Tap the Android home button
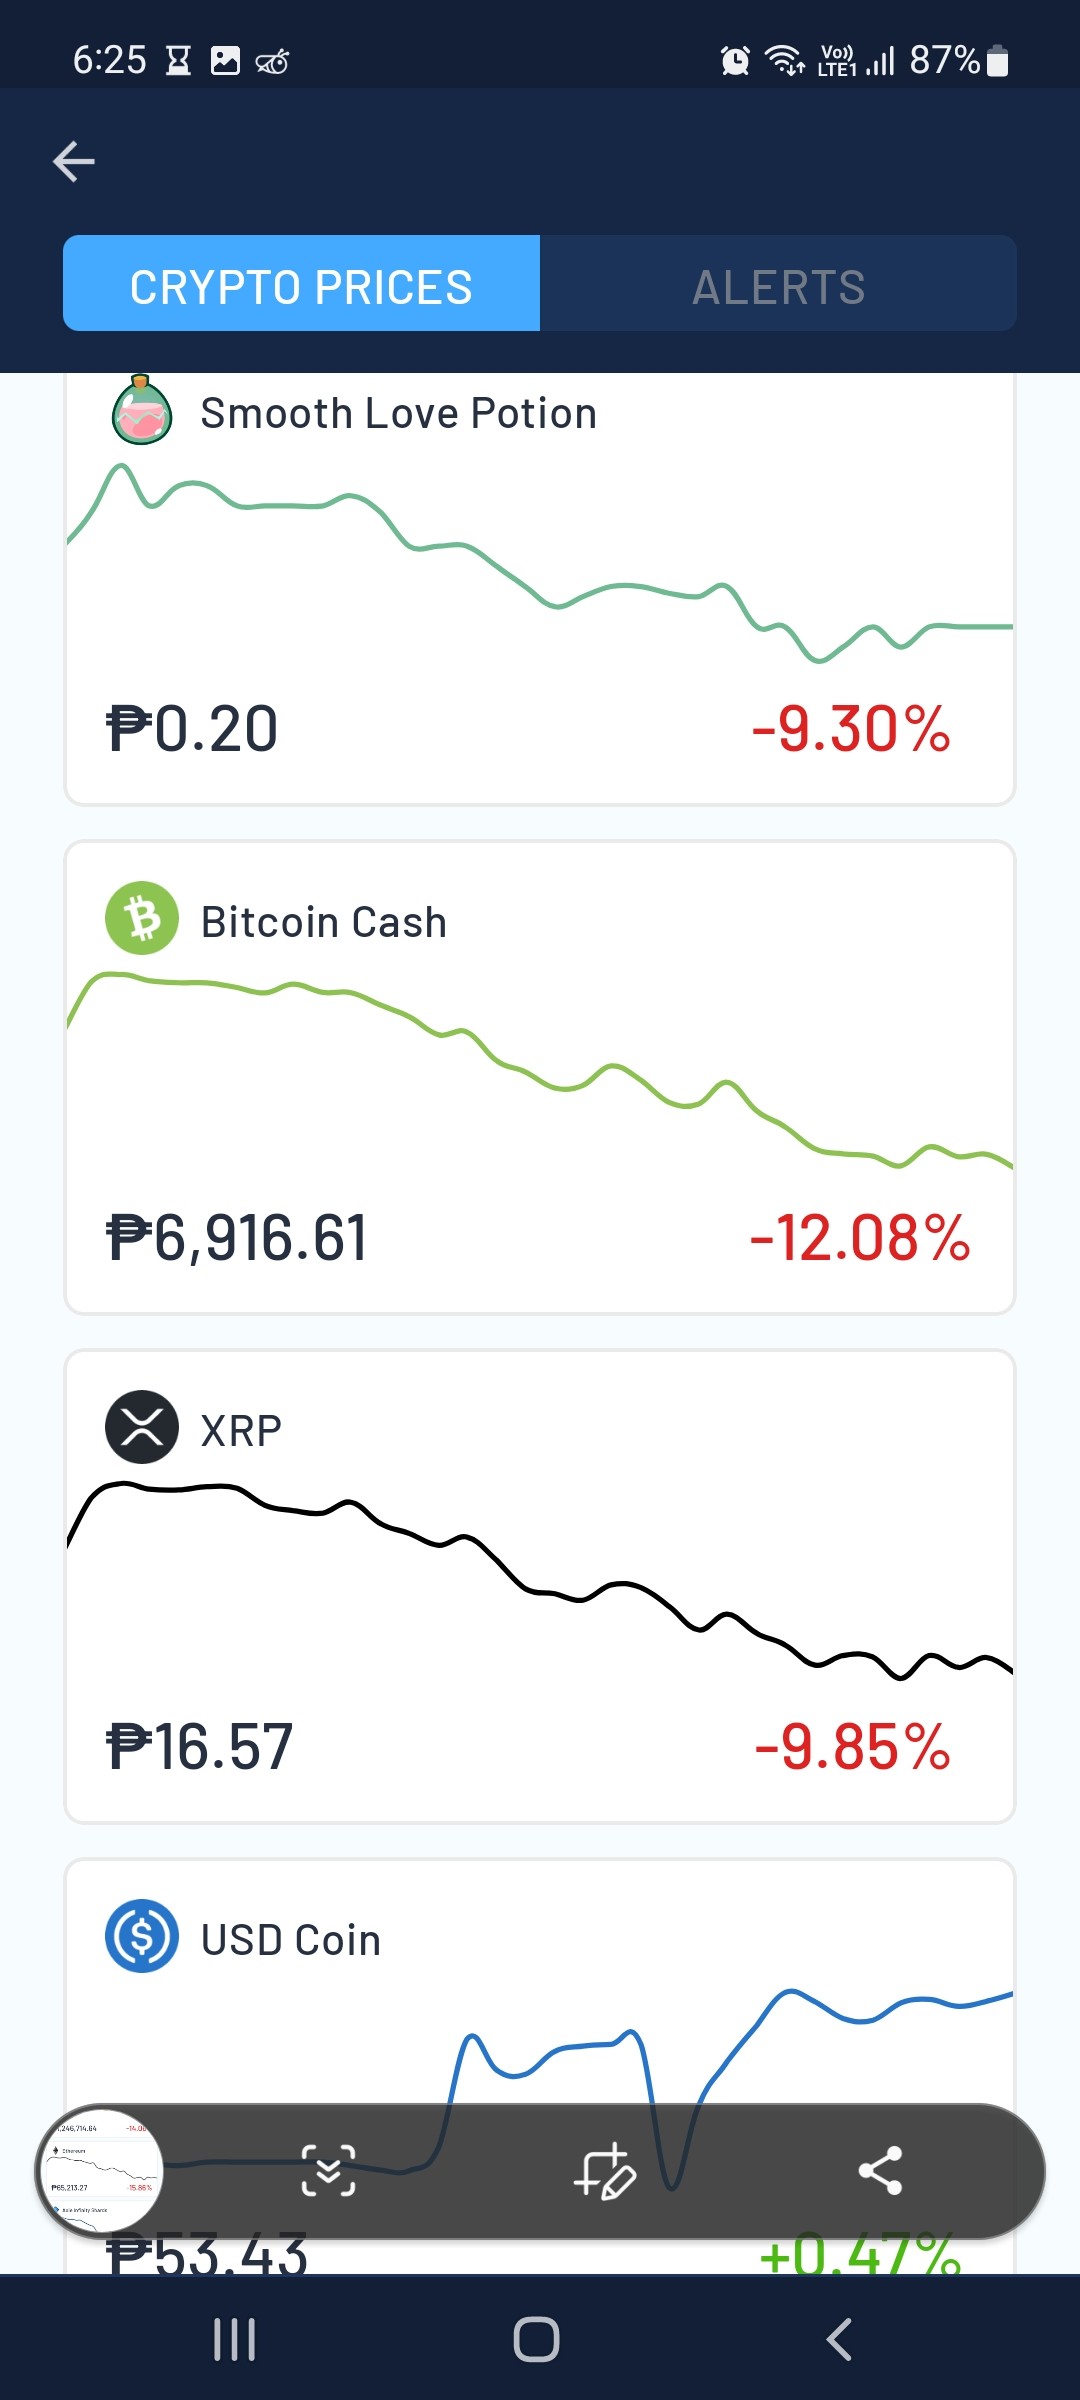Image resolution: width=1080 pixels, height=2400 pixels. coord(536,2340)
